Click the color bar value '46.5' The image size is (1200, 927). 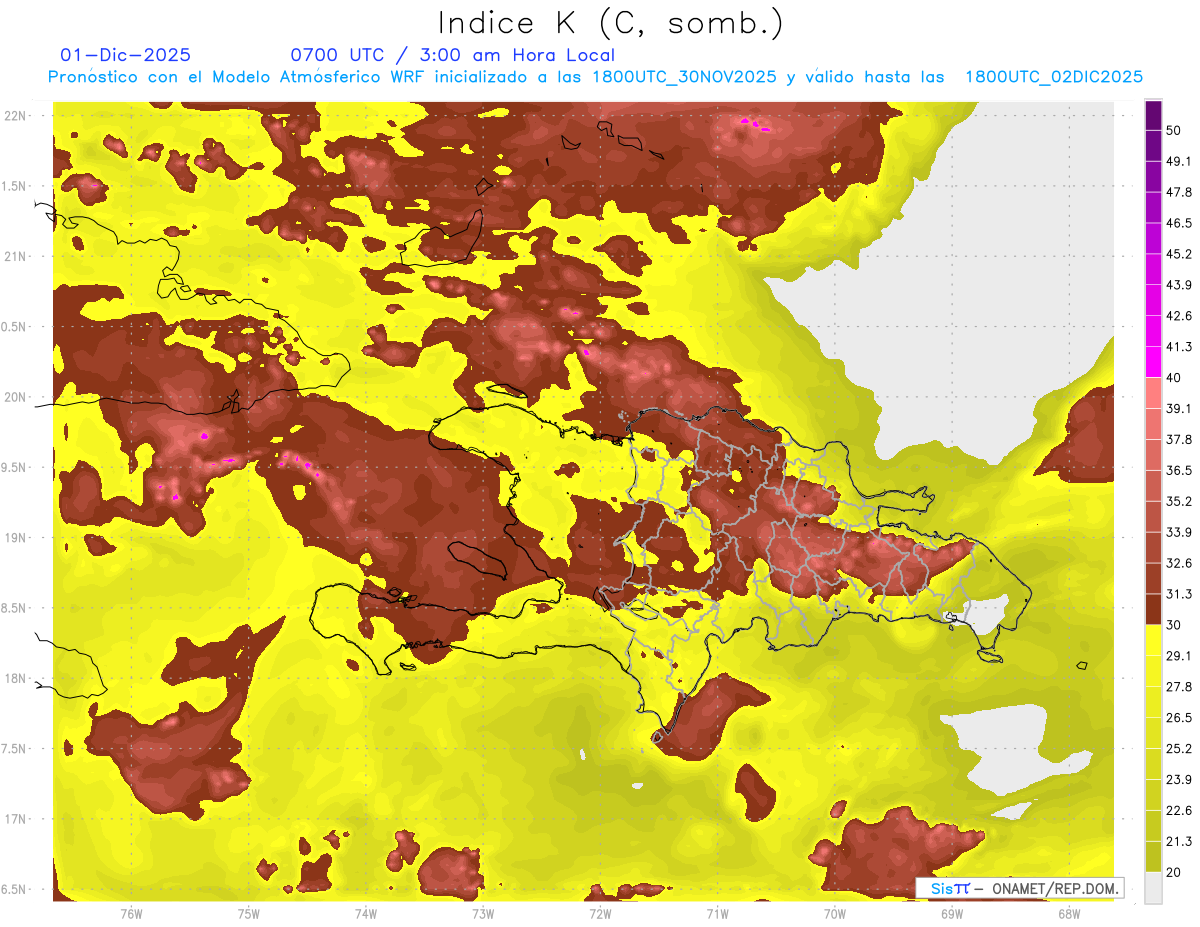pyautogui.click(x=1179, y=223)
